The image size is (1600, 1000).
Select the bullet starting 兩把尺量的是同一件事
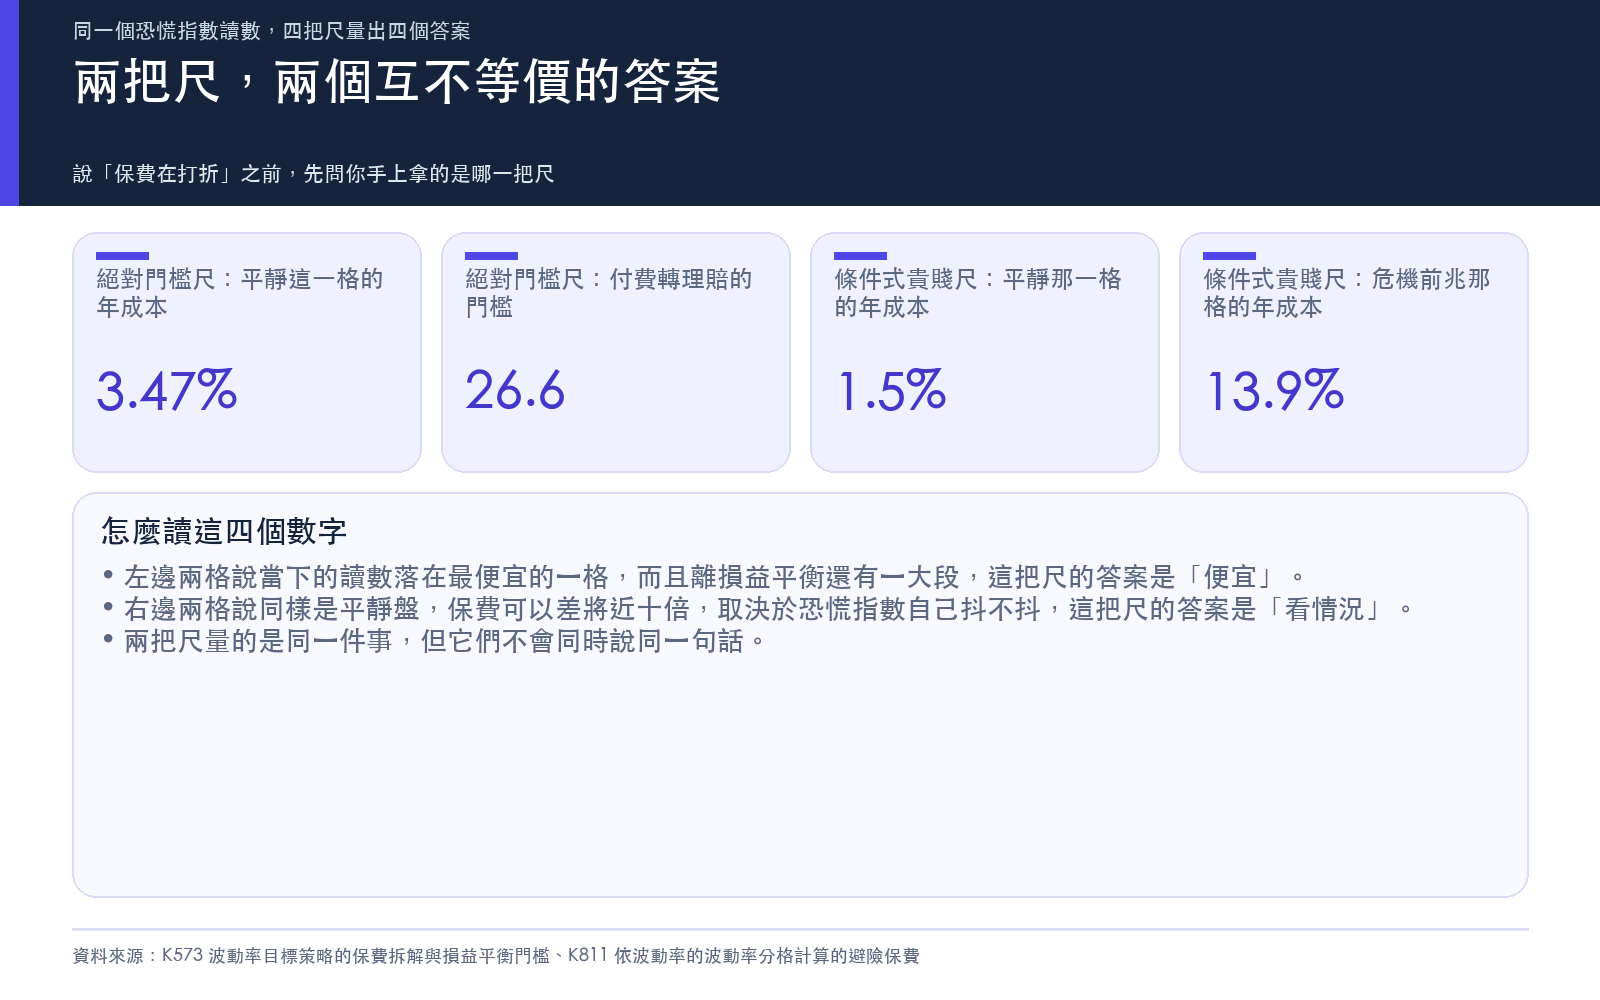(433, 641)
